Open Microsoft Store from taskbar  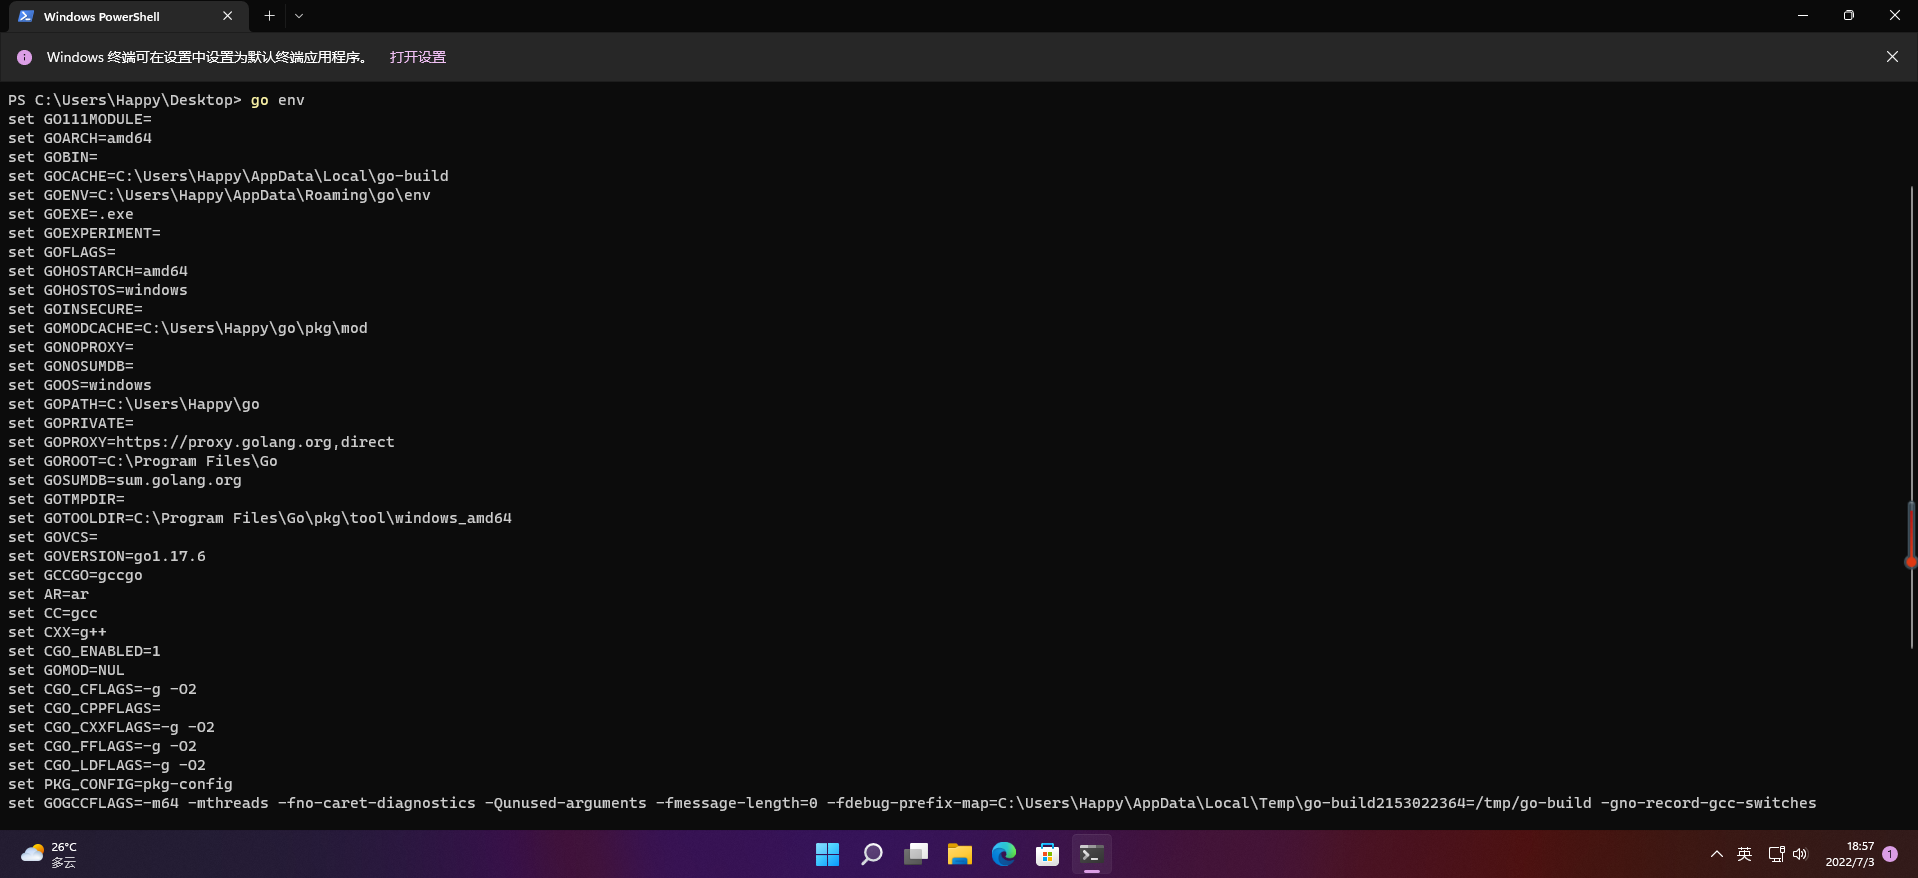[1047, 854]
